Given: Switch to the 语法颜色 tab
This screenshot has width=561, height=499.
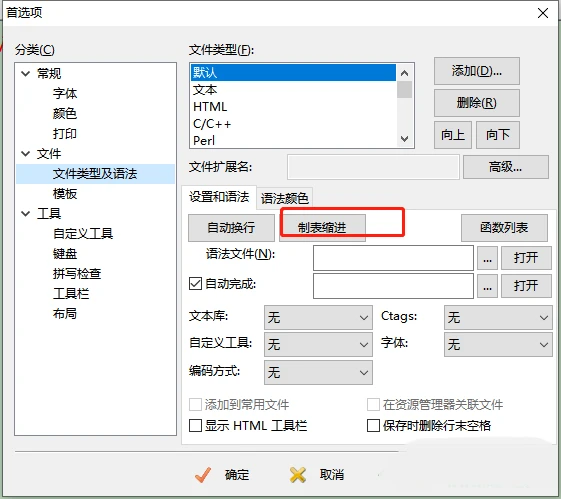Looking at the screenshot, I should coord(284,198).
